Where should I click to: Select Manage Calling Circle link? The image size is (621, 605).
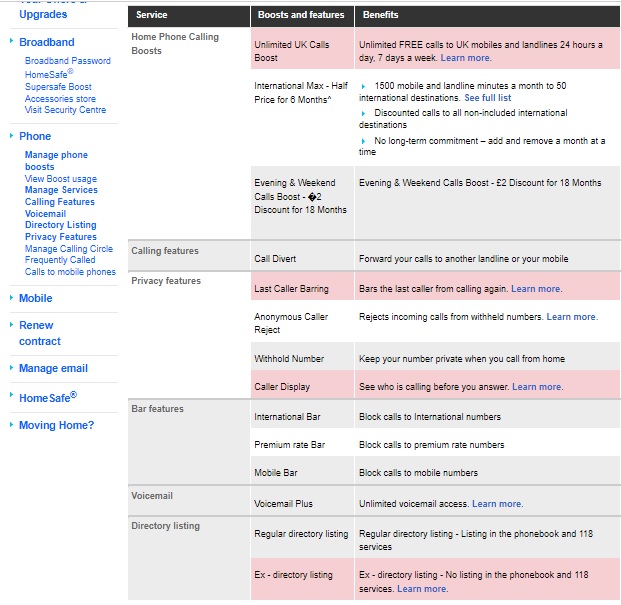coord(69,249)
